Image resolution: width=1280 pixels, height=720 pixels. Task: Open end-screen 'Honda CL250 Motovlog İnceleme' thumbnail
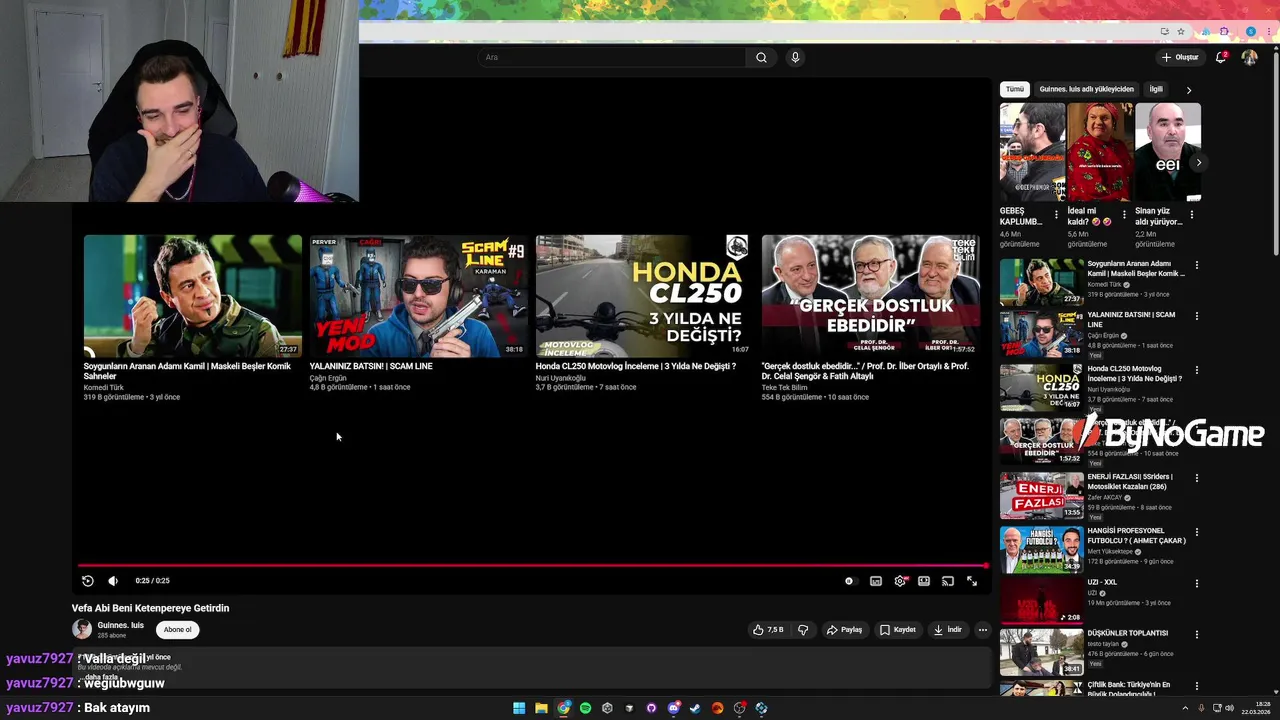645,296
